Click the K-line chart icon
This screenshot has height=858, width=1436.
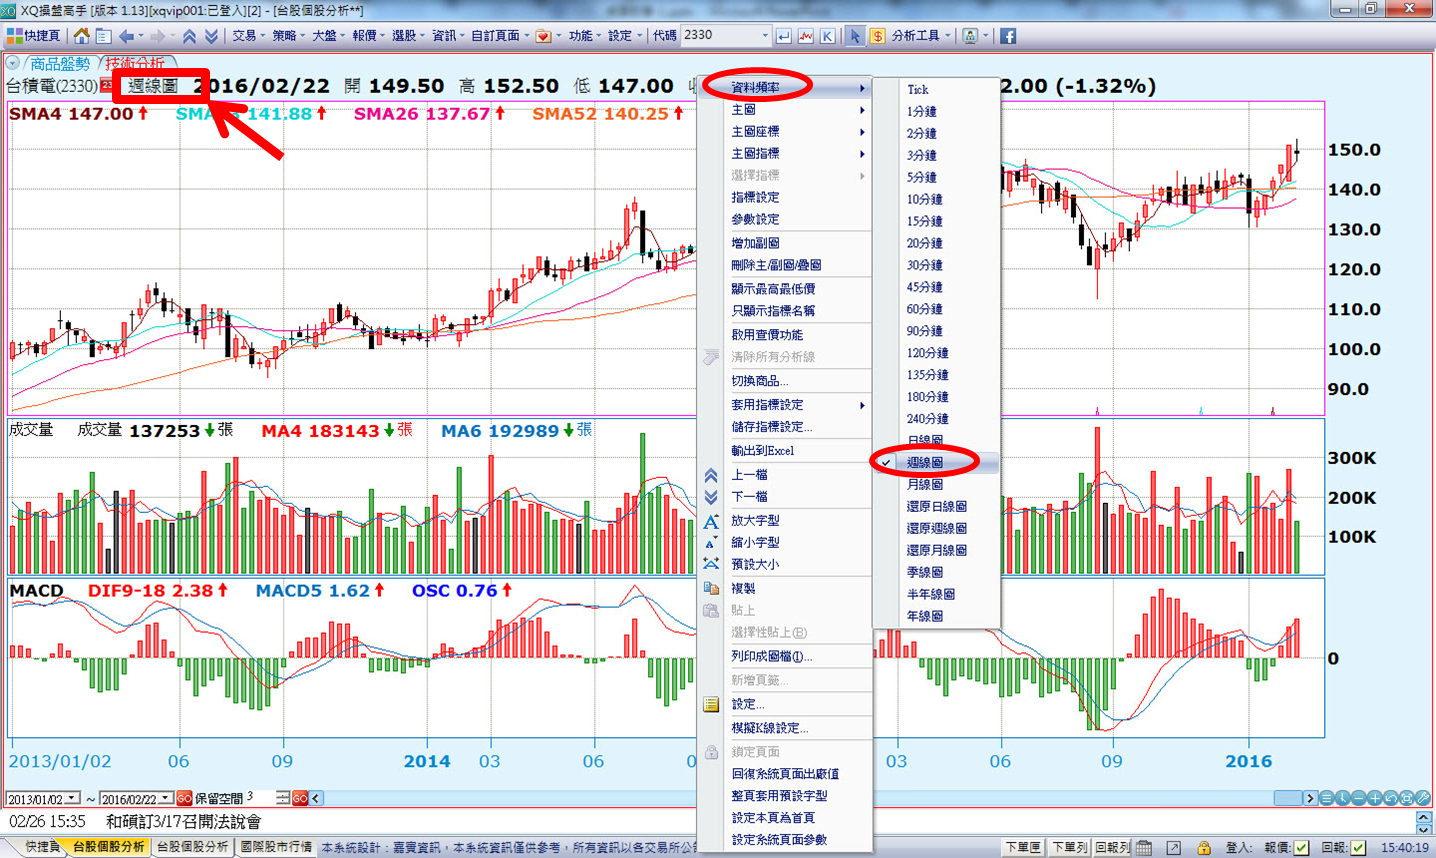point(828,36)
